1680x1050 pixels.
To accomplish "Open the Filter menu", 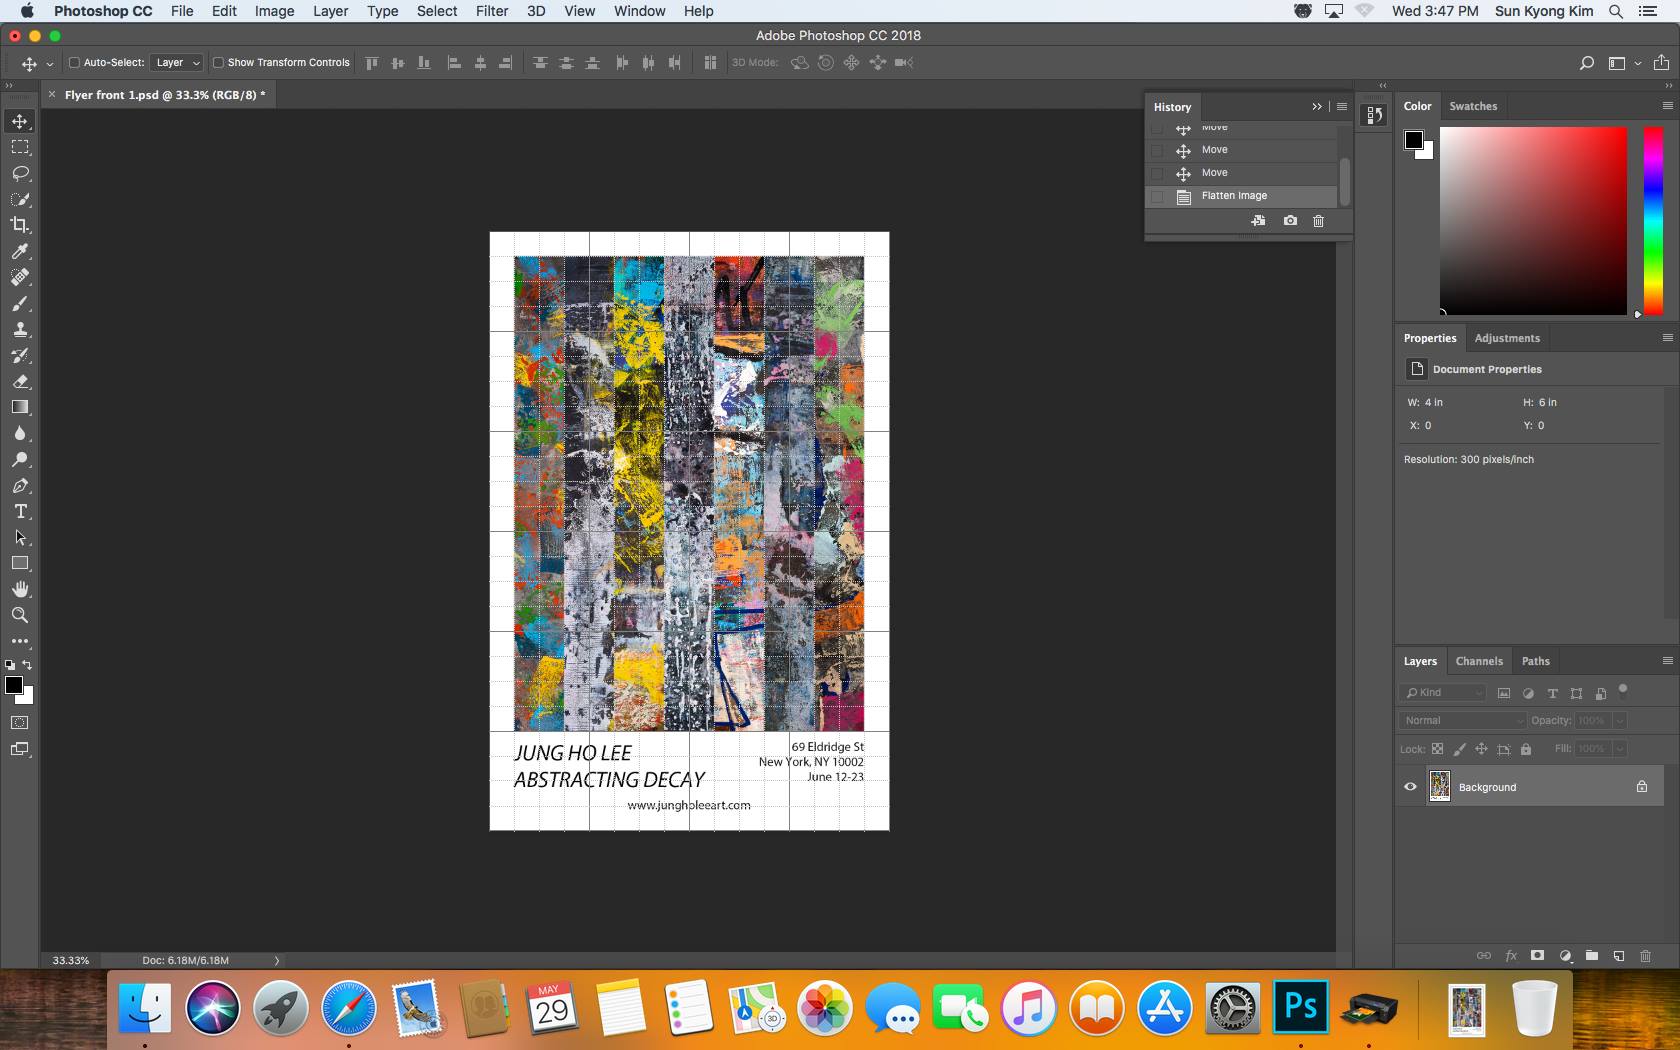I will pyautogui.click(x=491, y=11).
